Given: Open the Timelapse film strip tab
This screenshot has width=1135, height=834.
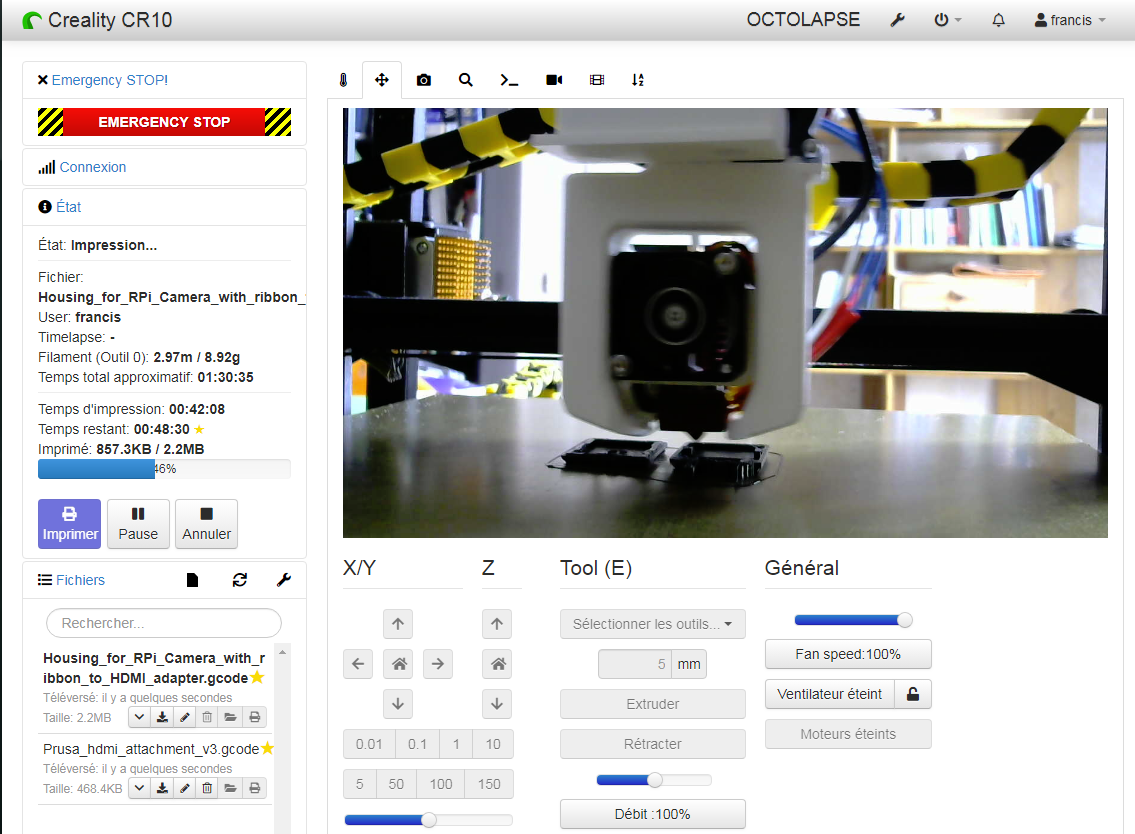Looking at the screenshot, I should coord(596,80).
